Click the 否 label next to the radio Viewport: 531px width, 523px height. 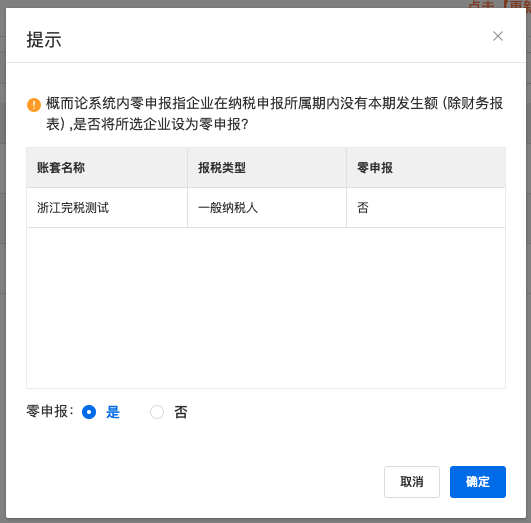click(x=180, y=412)
